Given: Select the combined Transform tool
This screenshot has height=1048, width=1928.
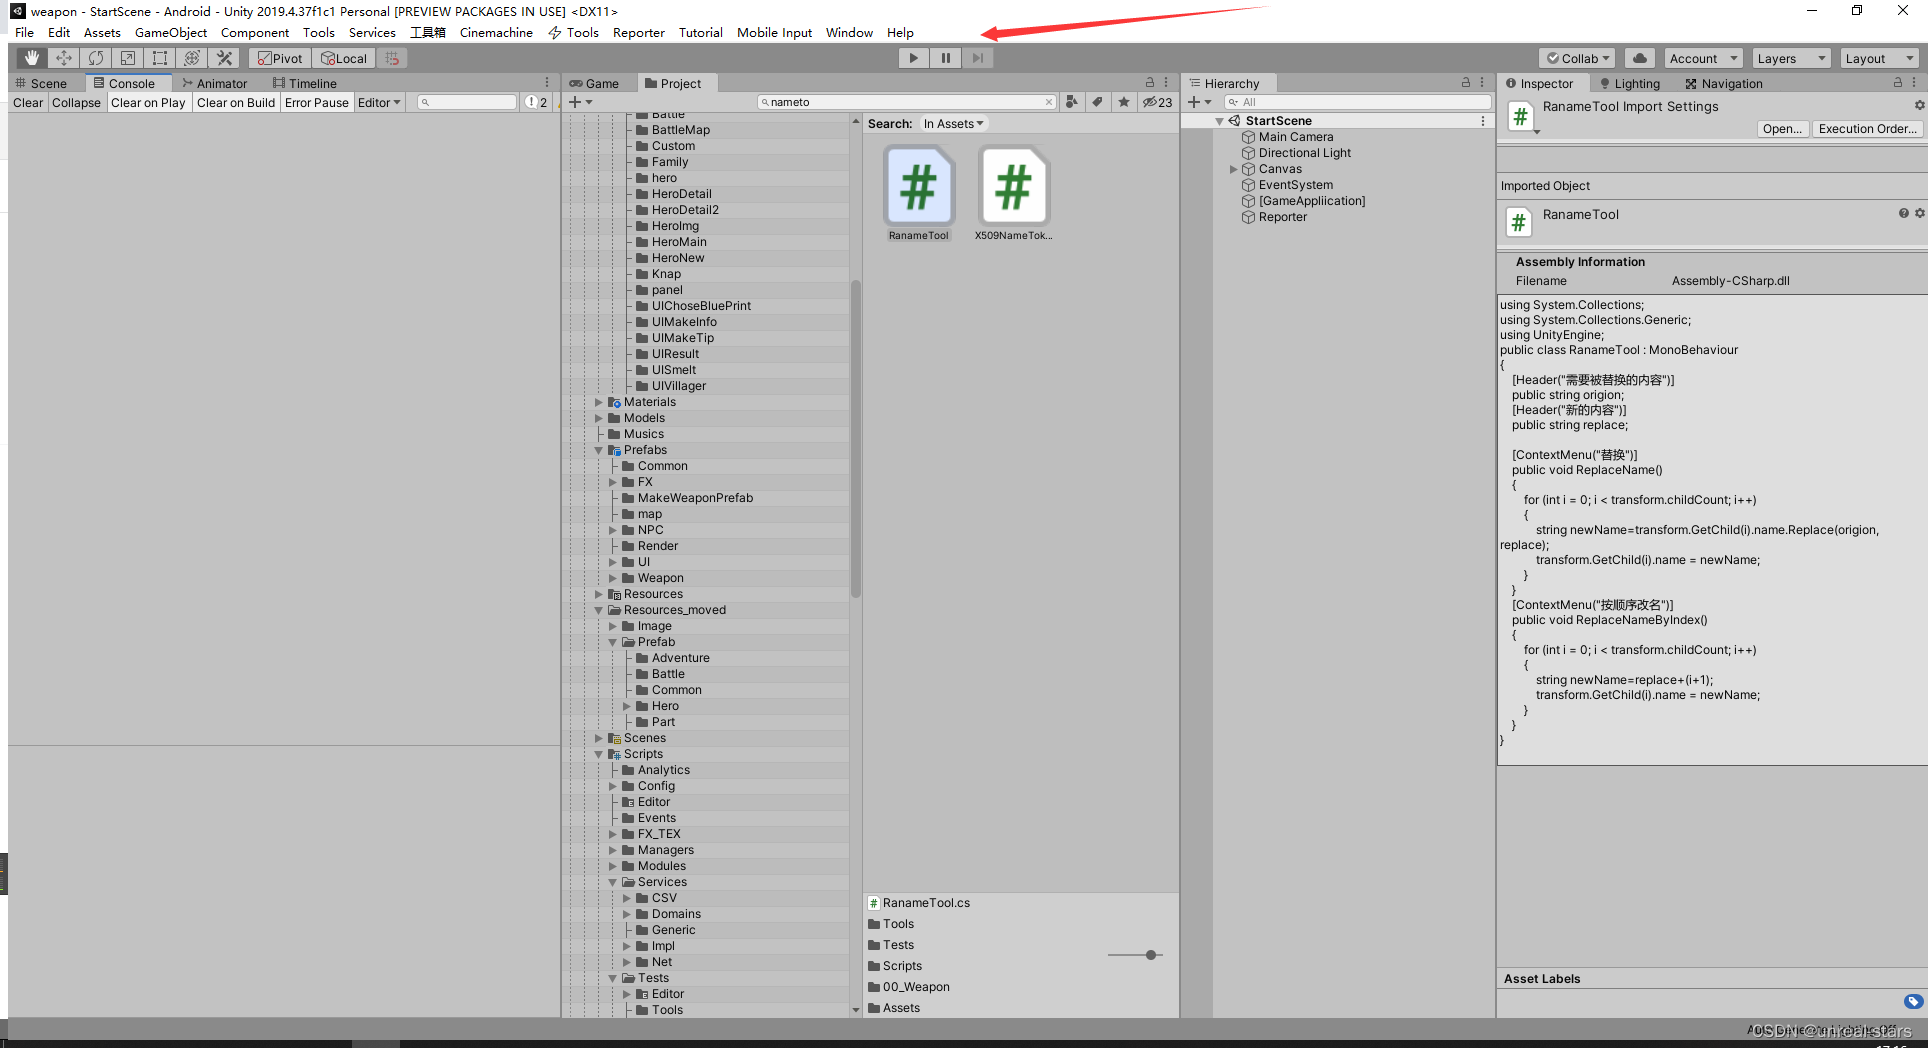Looking at the screenshot, I should pyautogui.click(x=191, y=58).
